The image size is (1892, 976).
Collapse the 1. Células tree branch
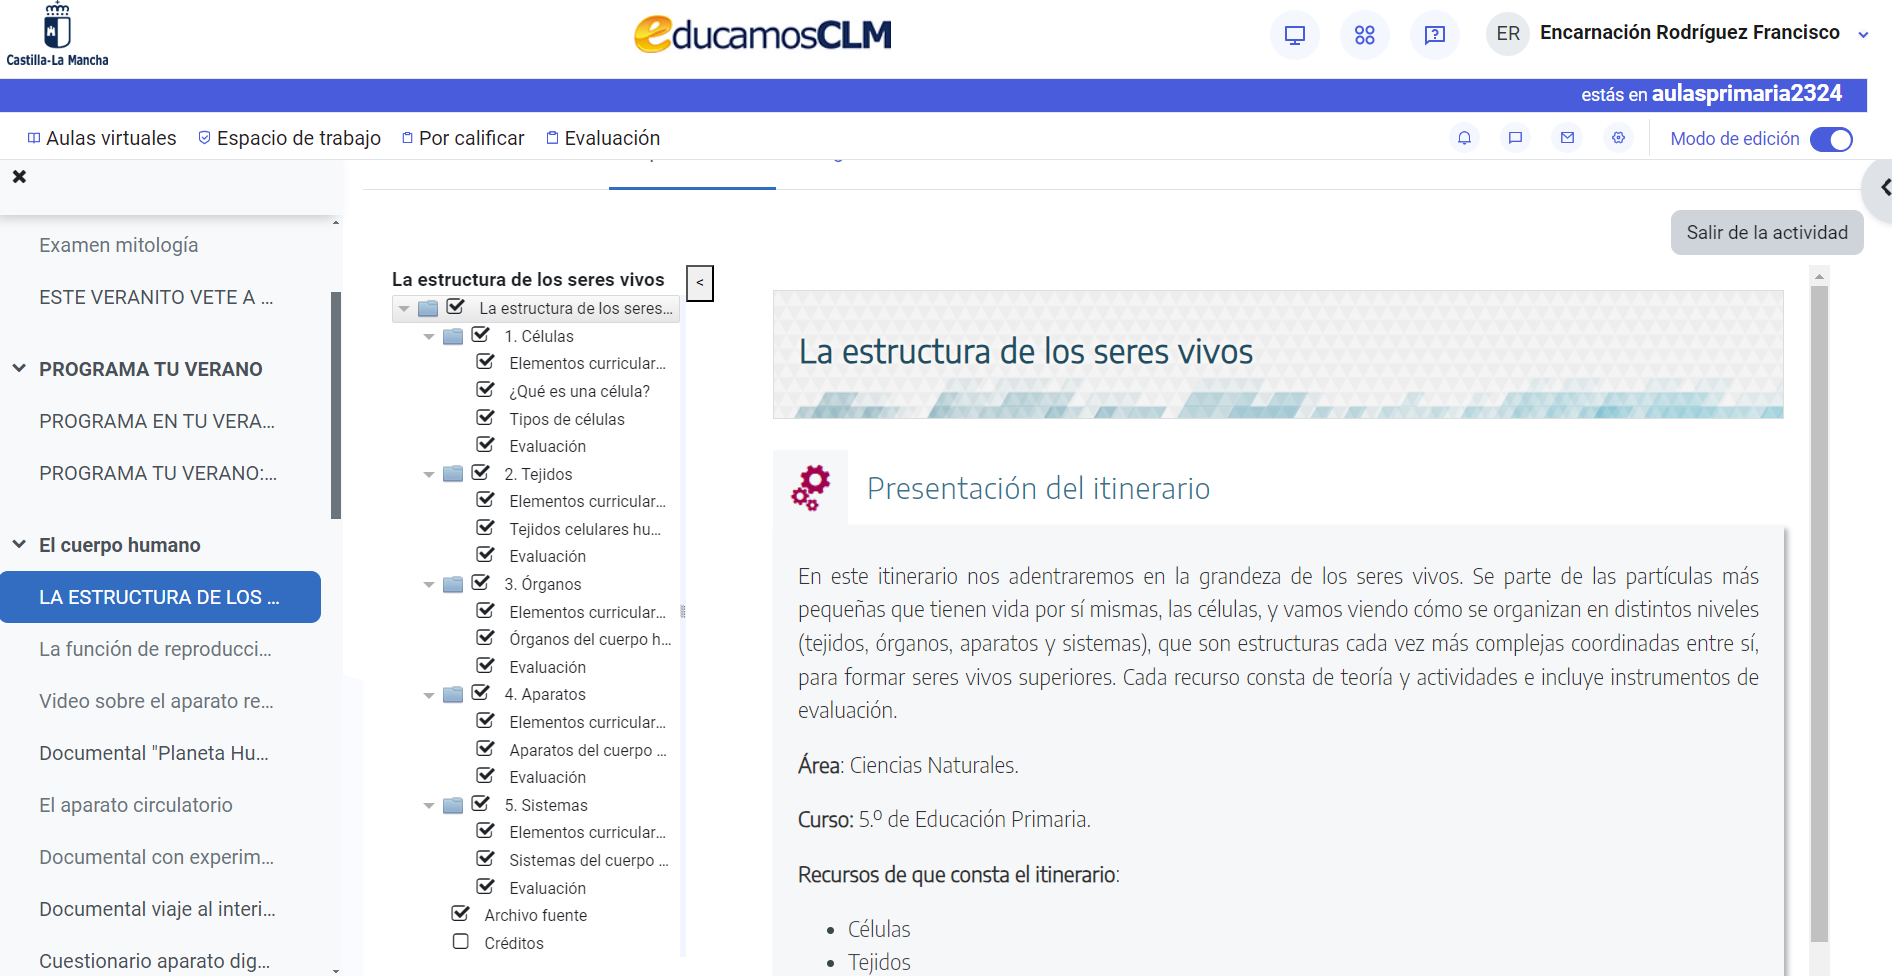[429, 336]
